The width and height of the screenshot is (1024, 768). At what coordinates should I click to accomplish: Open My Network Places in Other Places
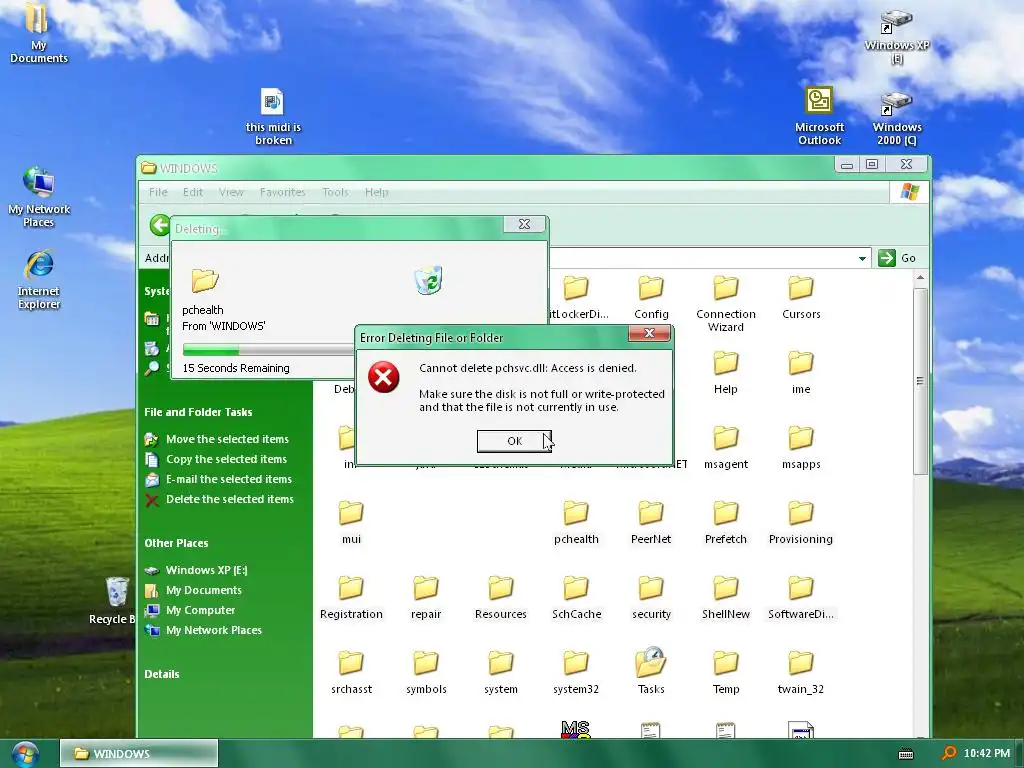[214, 630]
